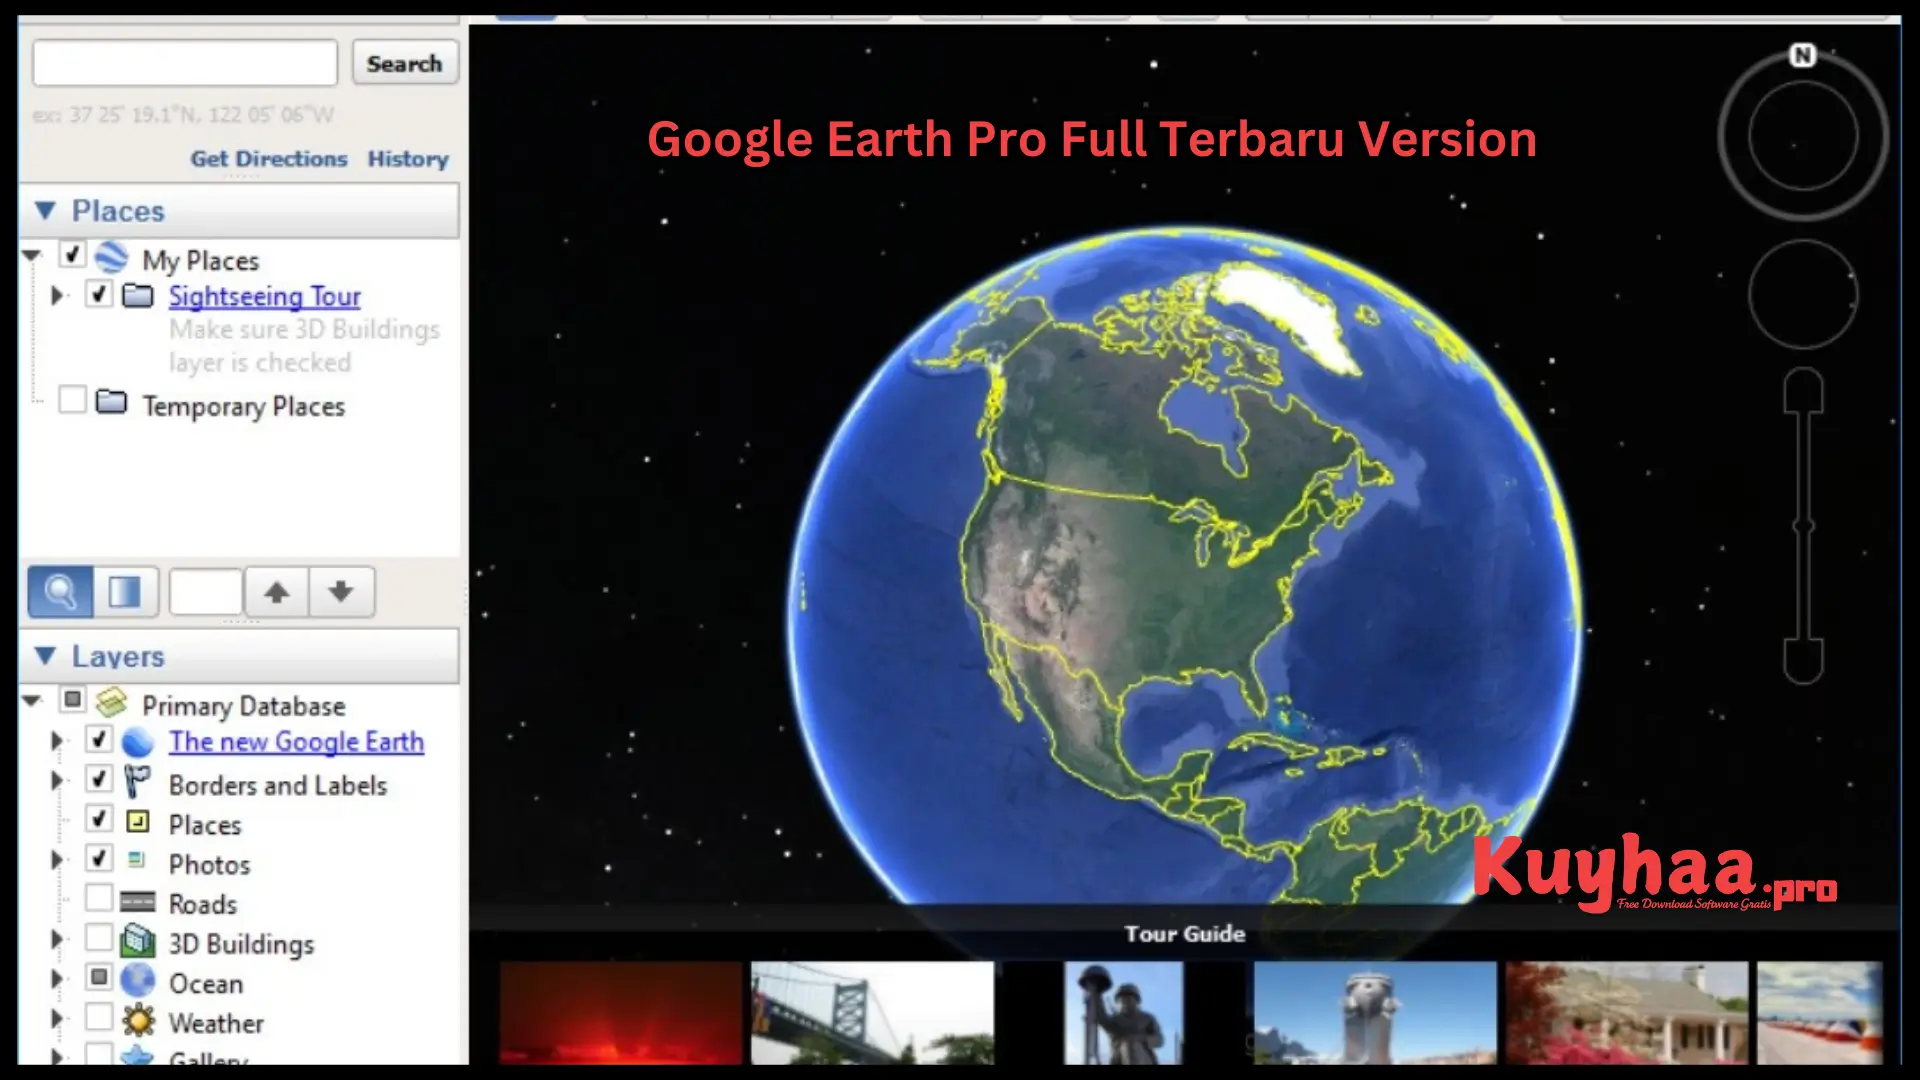Open The new Google Earth link
The height and width of the screenshot is (1080, 1920).
point(297,742)
